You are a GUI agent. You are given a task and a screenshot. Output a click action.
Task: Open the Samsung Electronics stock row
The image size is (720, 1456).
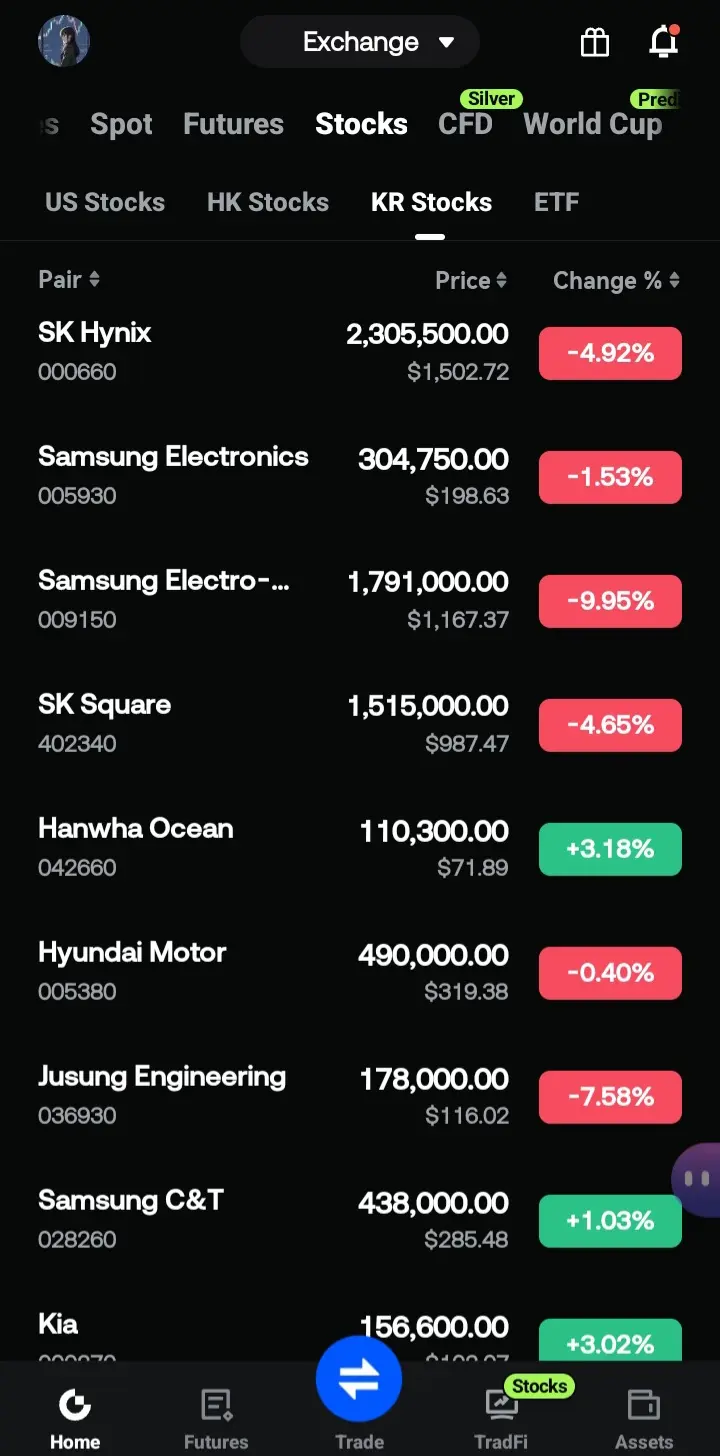click(360, 476)
